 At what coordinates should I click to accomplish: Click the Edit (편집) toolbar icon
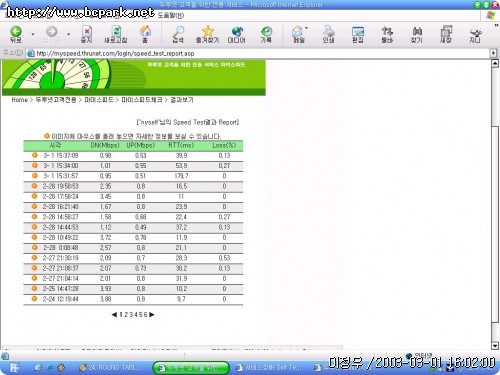click(x=358, y=34)
